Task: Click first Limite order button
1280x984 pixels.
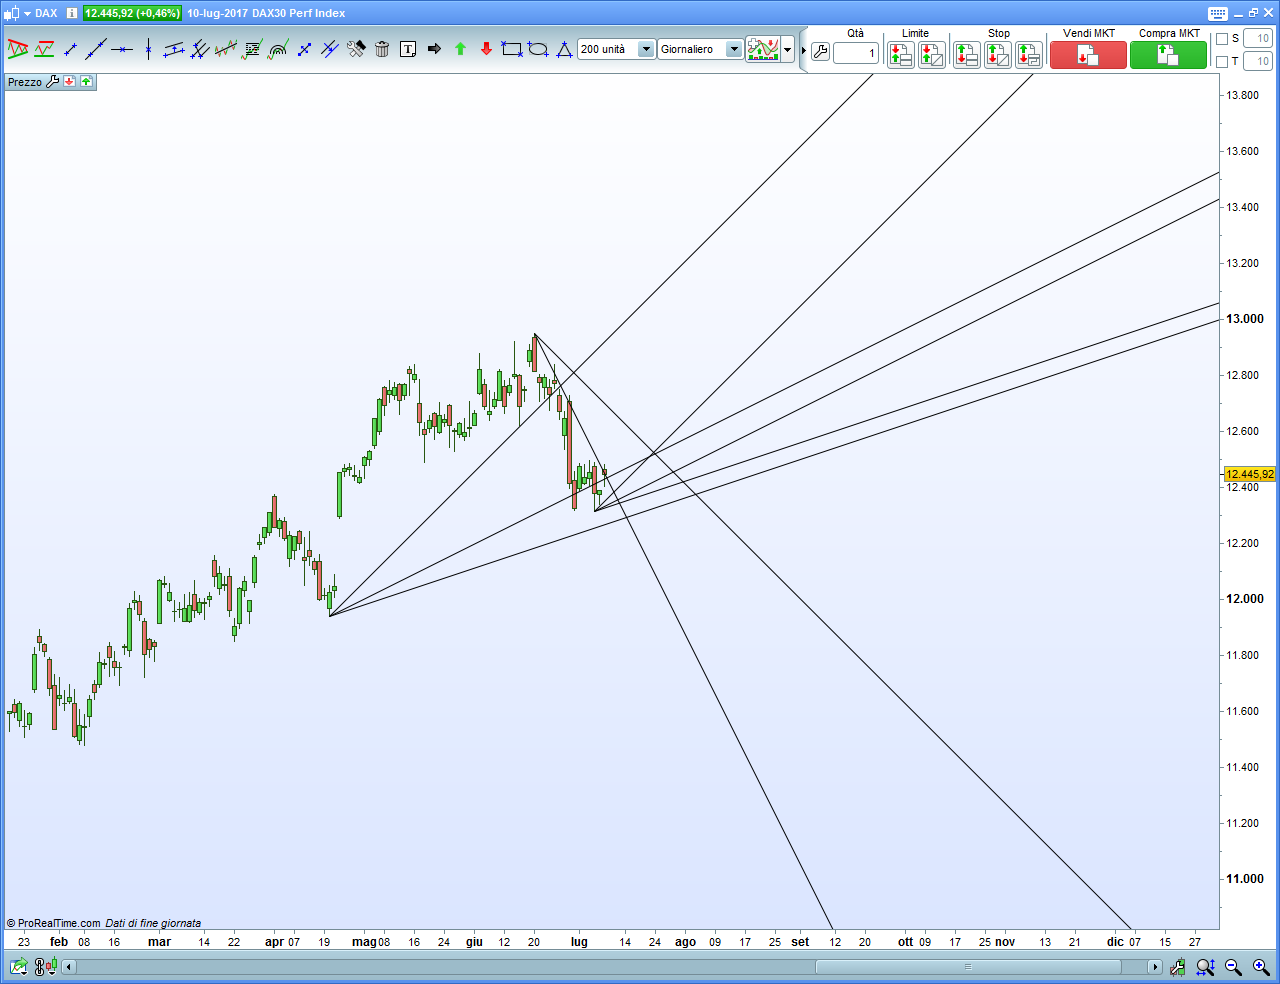Action: point(901,55)
